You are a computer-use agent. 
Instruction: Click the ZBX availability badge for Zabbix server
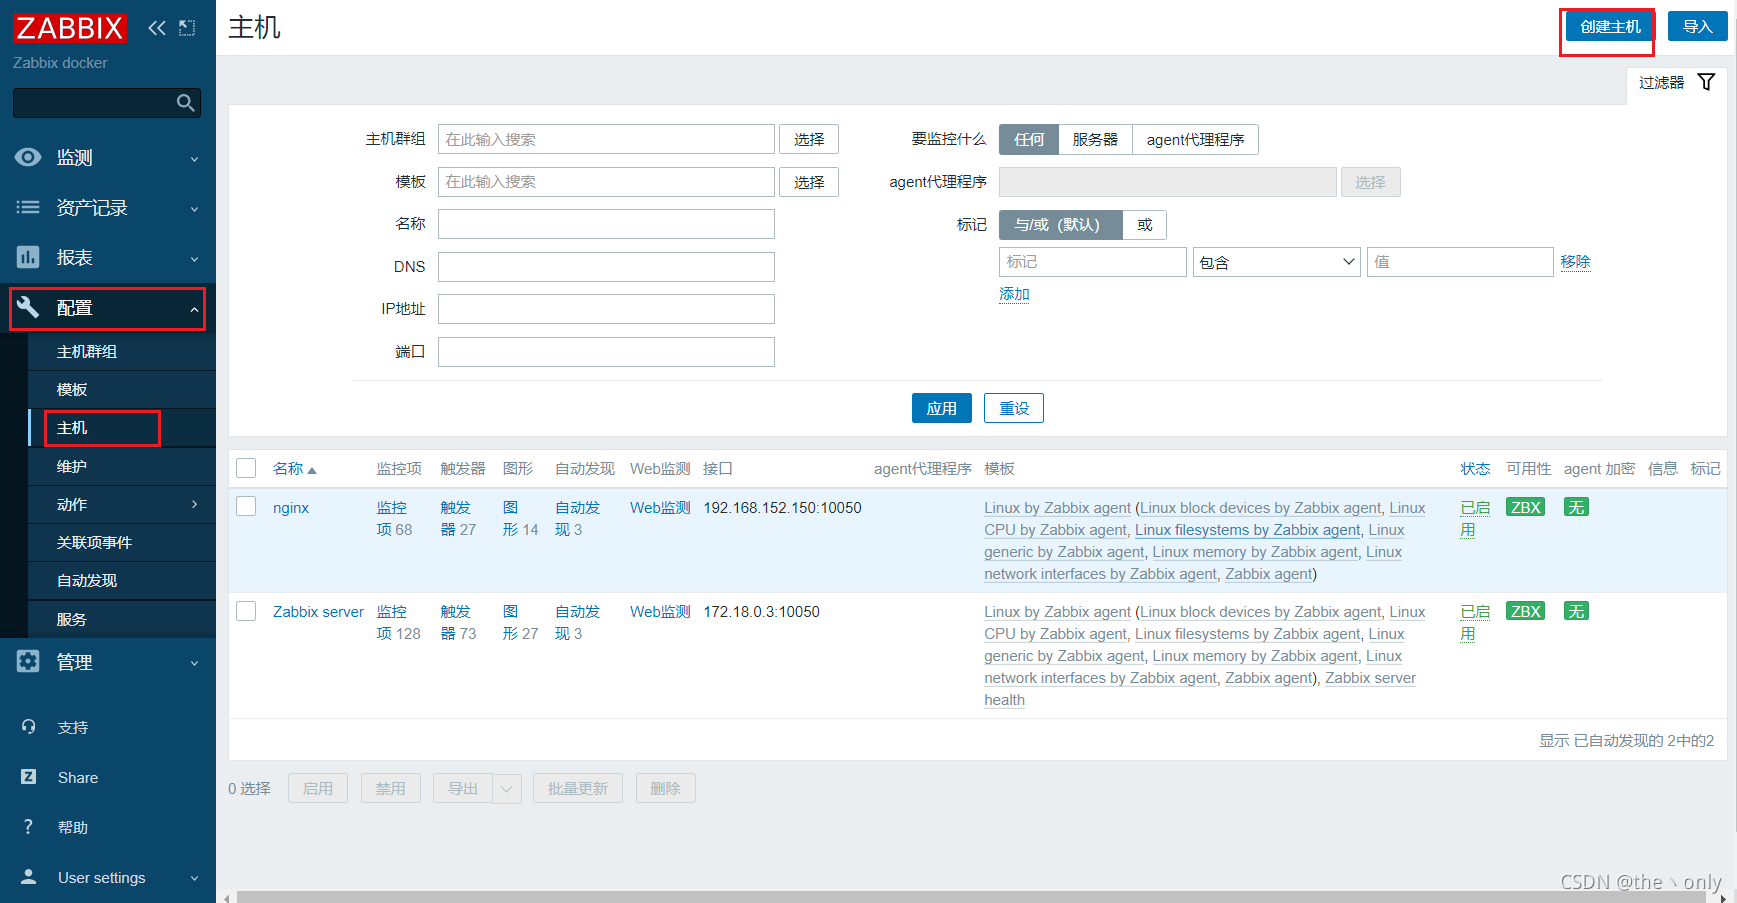tap(1525, 611)
